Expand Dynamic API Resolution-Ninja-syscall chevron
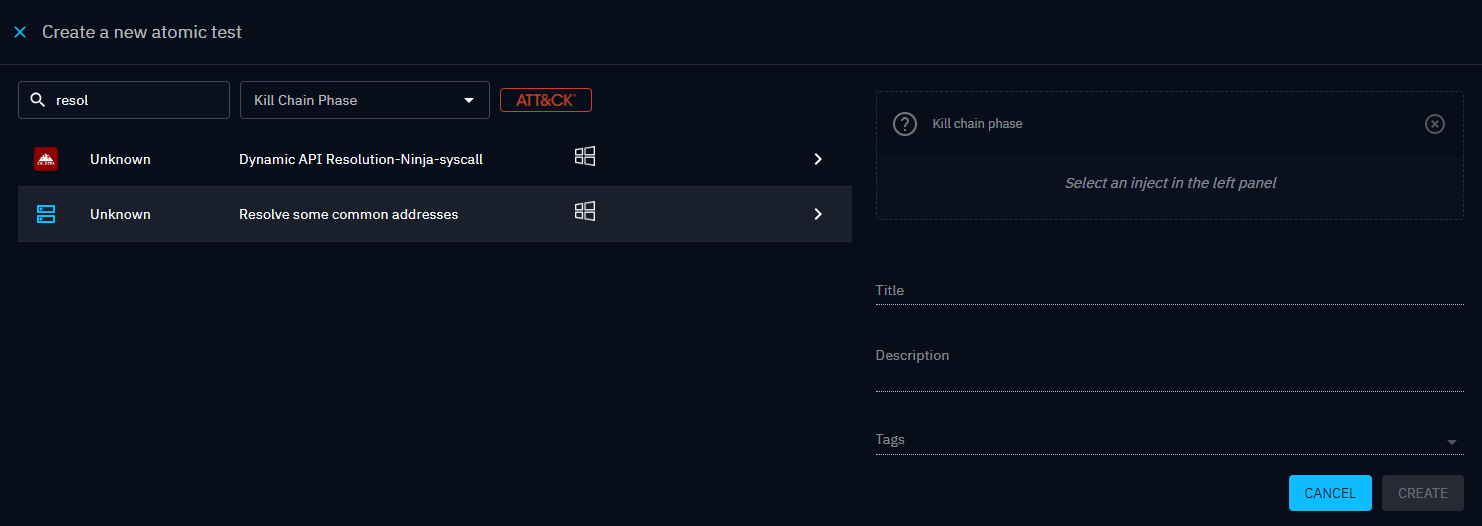This screenshot has width=1482, height=526. point(818,159)
